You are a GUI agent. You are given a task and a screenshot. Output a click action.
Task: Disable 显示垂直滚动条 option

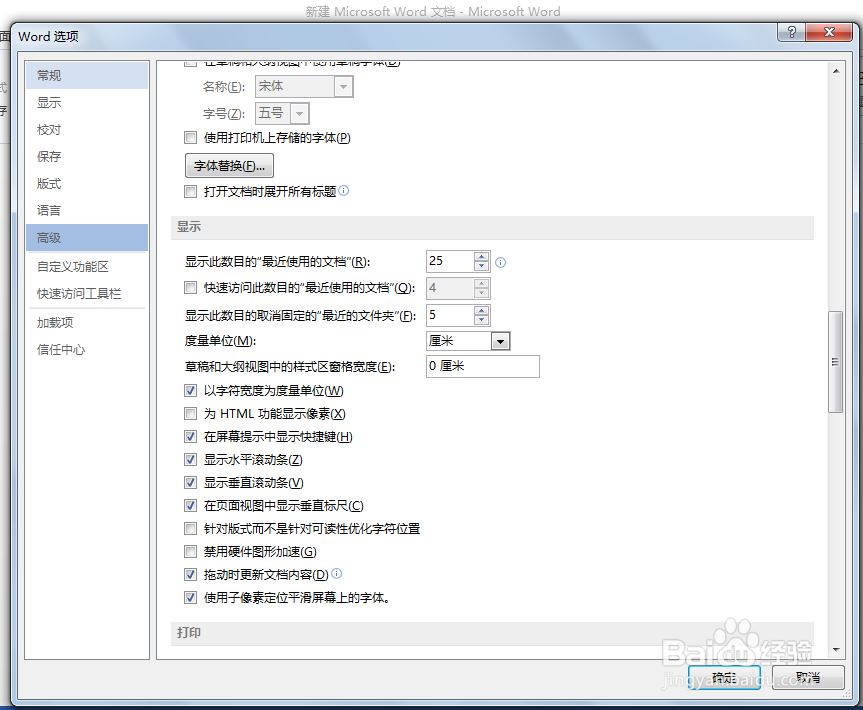pyautogui.click(x=190, y=483)
